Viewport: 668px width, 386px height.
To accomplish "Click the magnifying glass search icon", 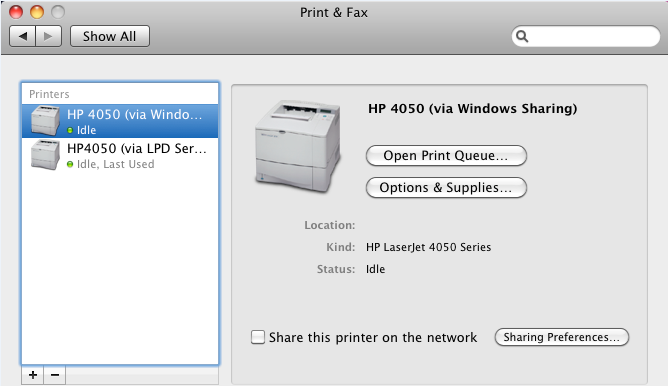I will 522,36.
